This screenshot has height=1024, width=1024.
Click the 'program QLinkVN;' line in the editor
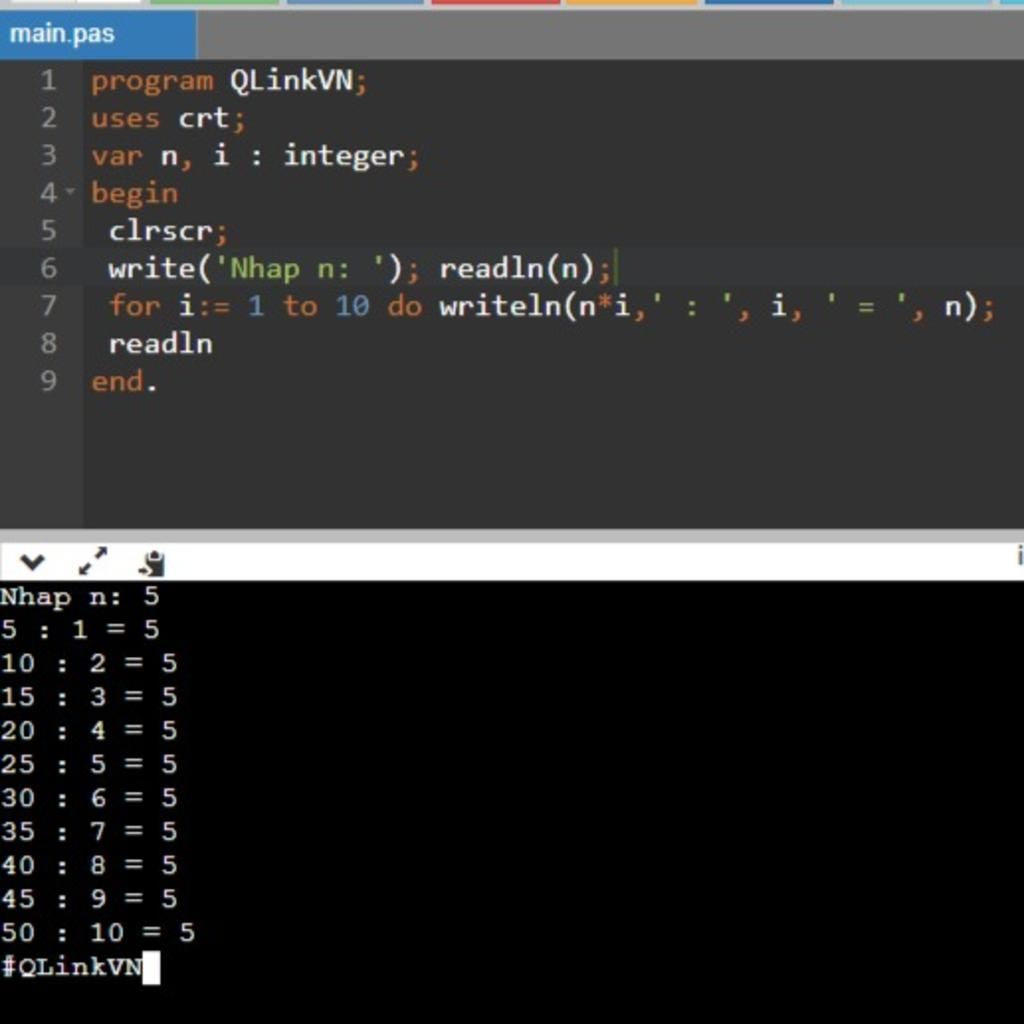[229, 81]
